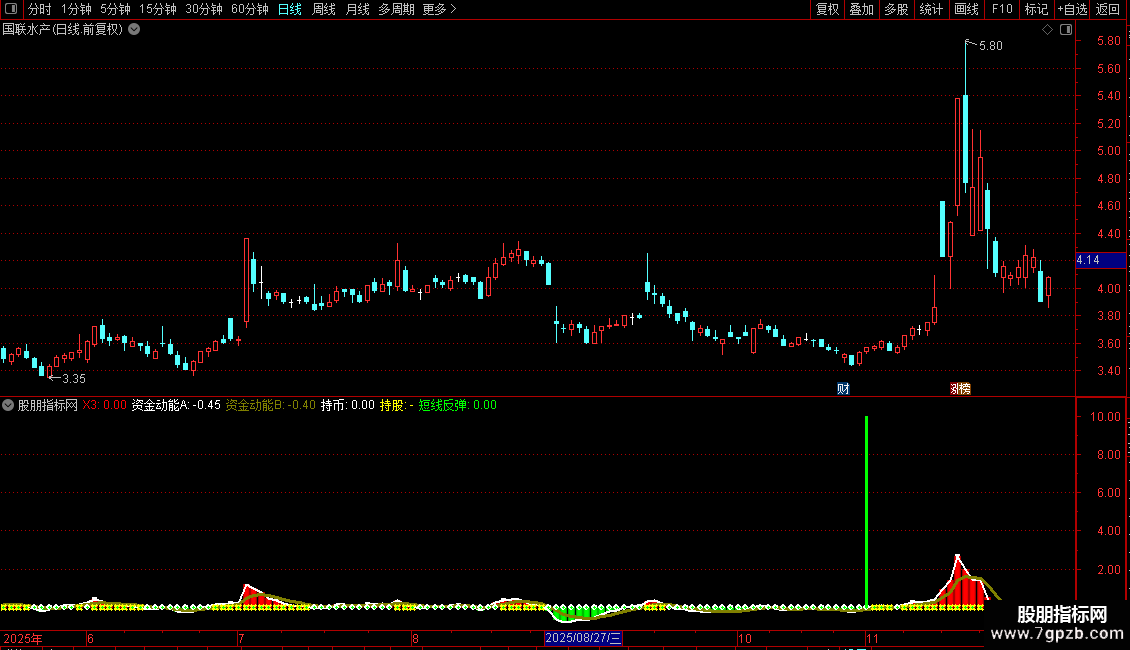Click the X3: 0.00 indicator value
The image size is (1130, 650).
pos(104,405)
